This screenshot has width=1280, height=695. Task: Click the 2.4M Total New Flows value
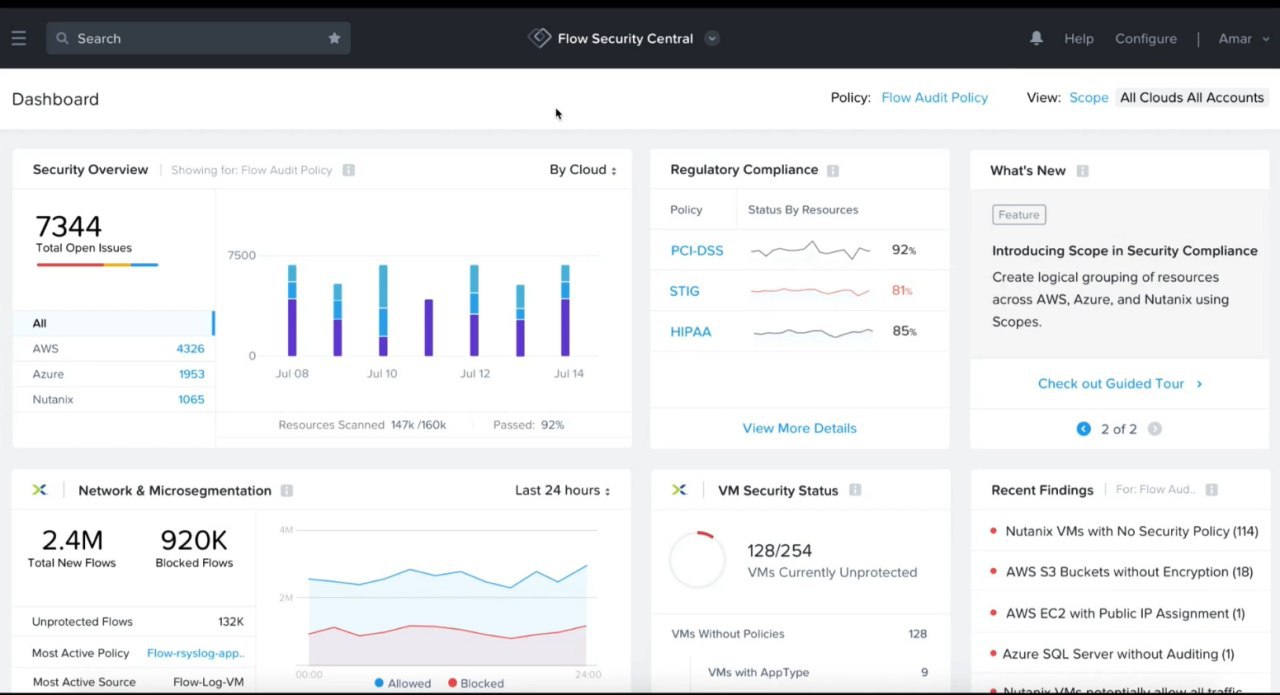pos(72,540)
